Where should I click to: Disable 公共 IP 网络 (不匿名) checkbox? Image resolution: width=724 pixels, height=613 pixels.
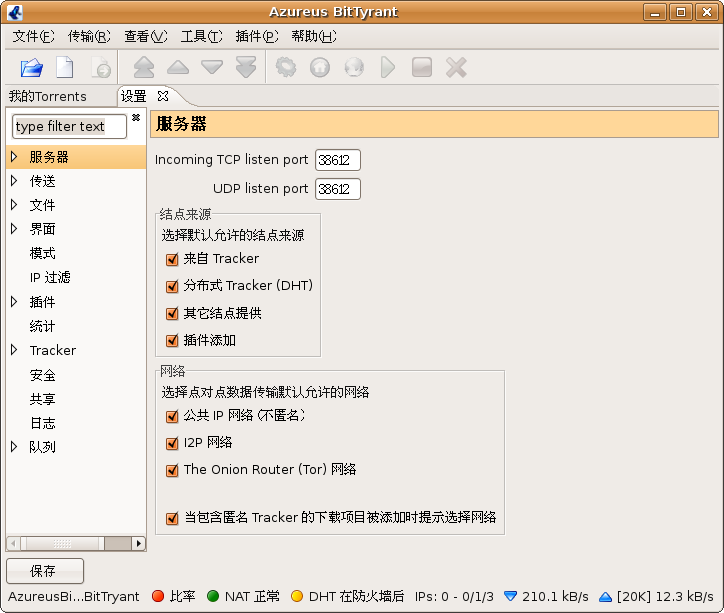click(172, 416)
